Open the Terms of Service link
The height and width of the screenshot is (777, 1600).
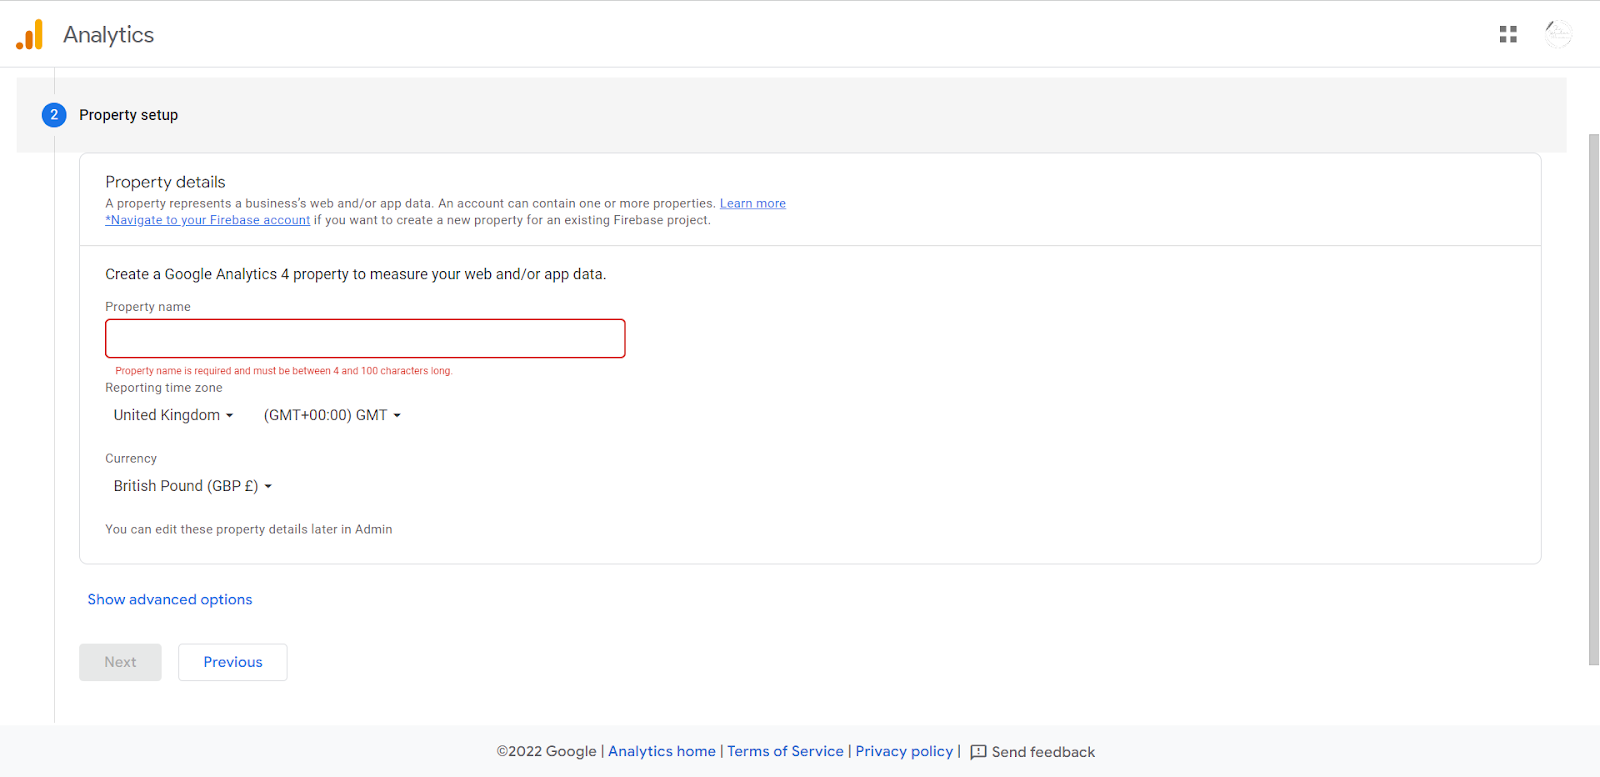click(785, 751)
